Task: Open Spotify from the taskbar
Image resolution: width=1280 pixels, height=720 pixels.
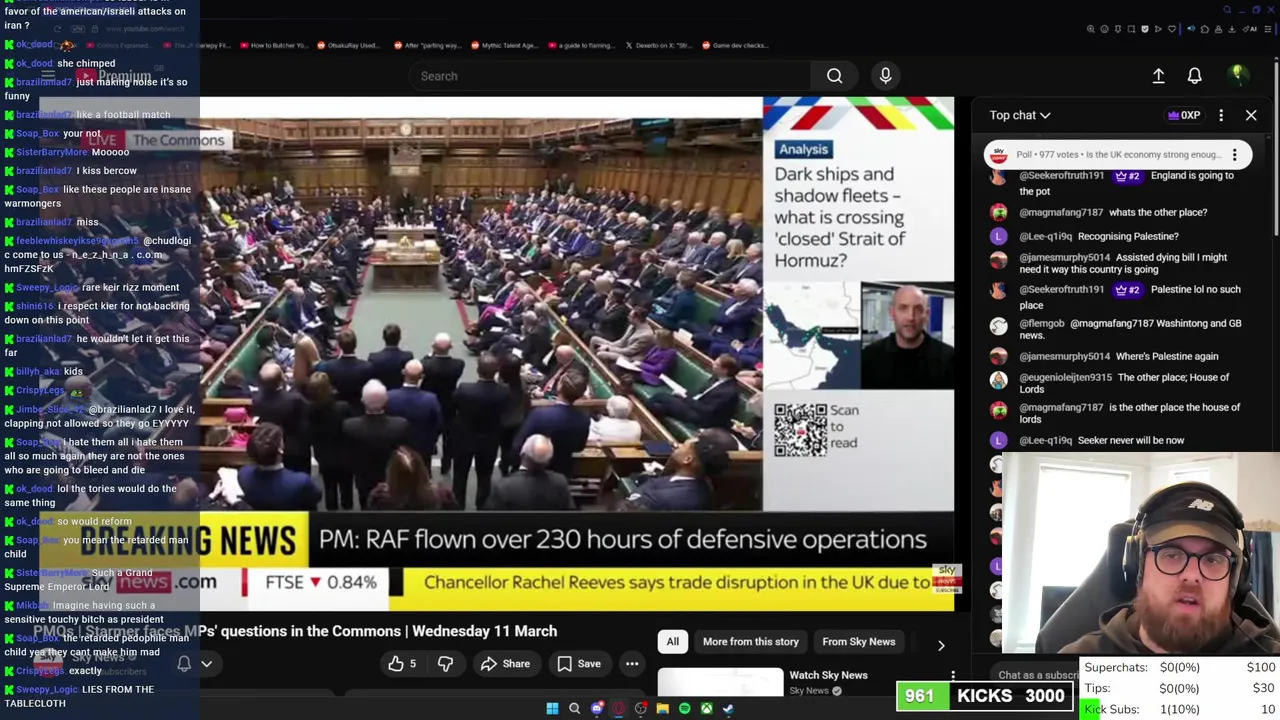Action: [684, 709]
